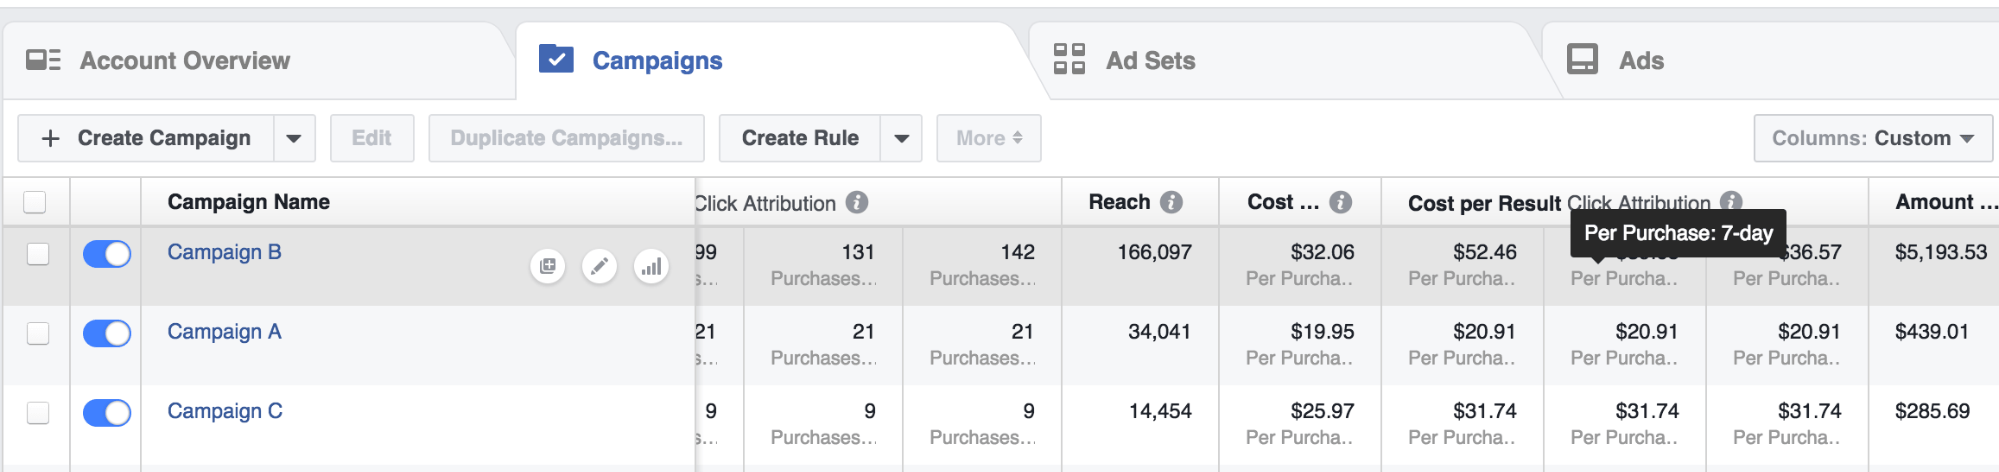
Task: Click the Cost per Result column header
Action: click(1484, 203)
